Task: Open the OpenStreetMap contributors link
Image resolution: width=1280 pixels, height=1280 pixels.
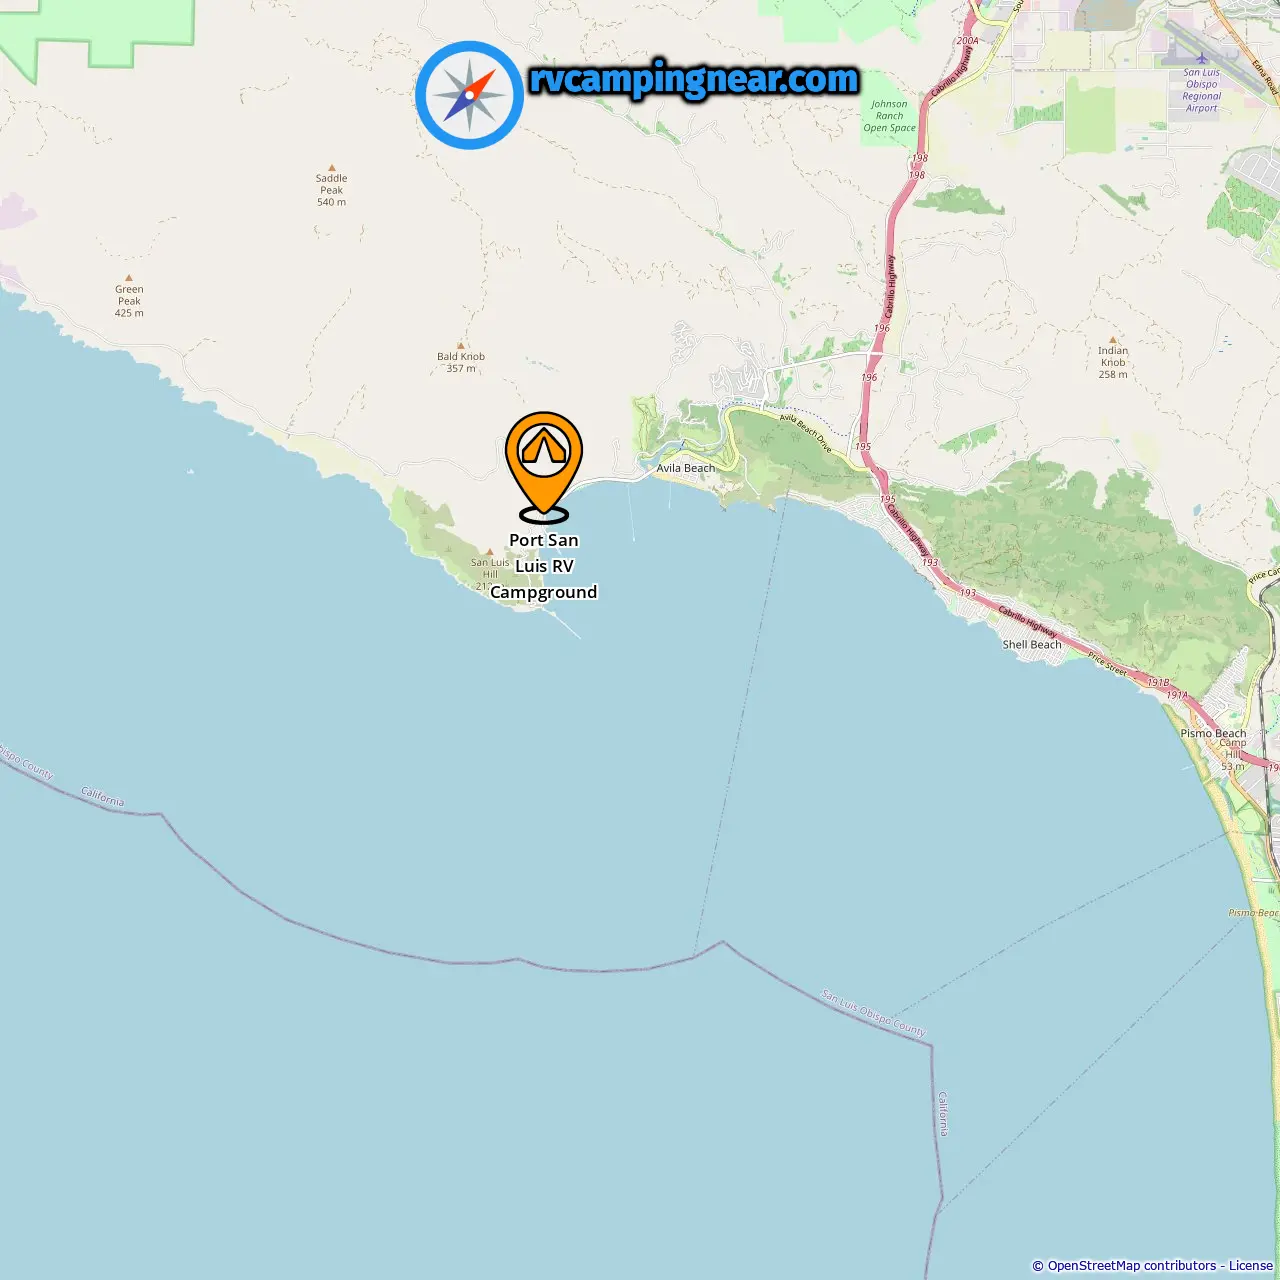Action: pos(1132,1266)
